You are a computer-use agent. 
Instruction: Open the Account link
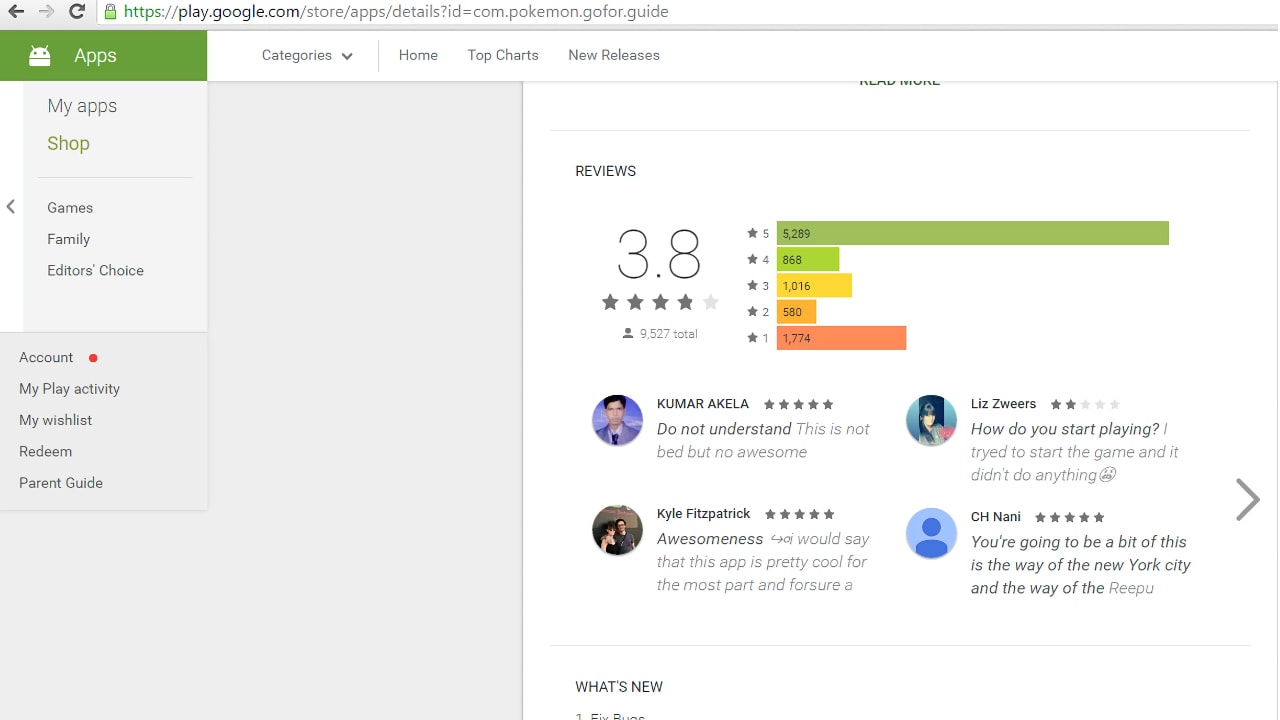pyautogui.click(x=46, y=358)
